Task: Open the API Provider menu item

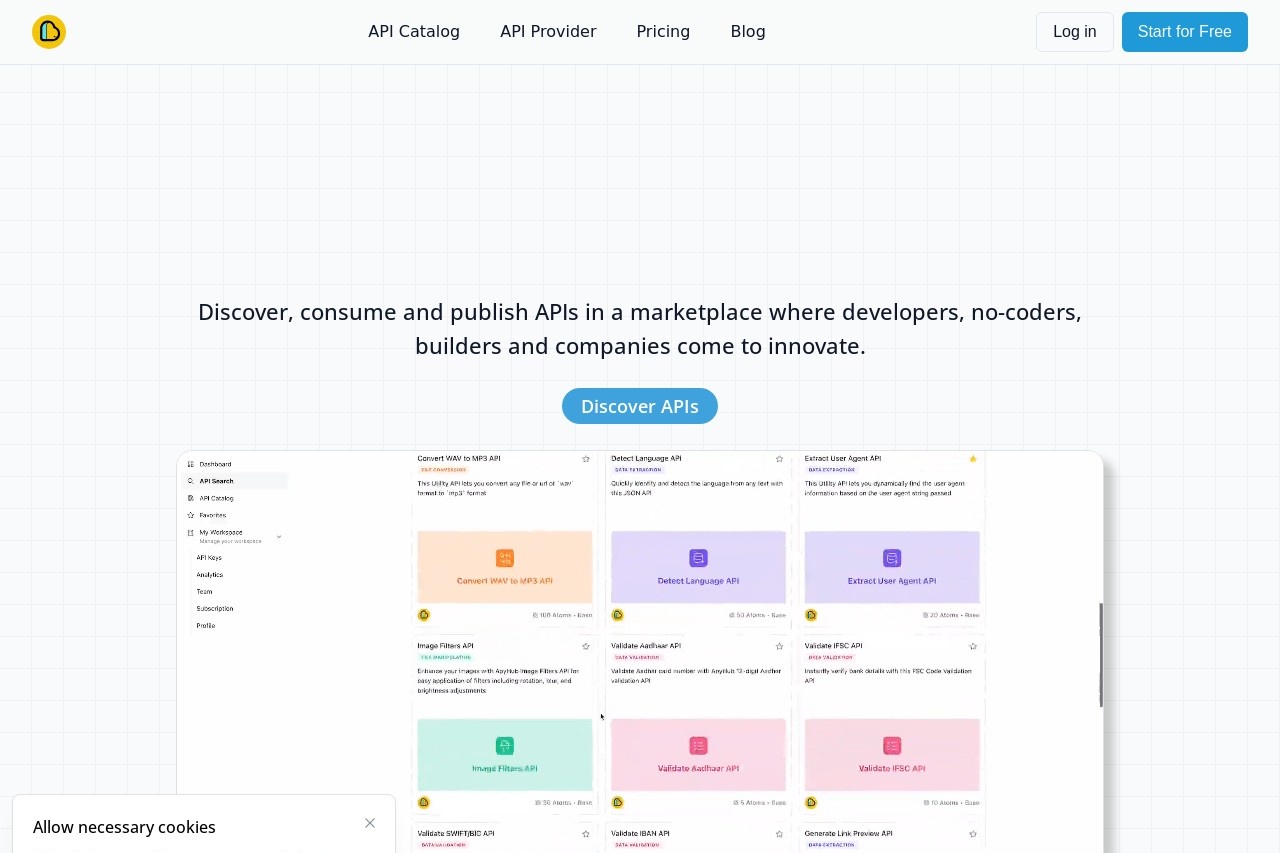Action: [548, 32]
